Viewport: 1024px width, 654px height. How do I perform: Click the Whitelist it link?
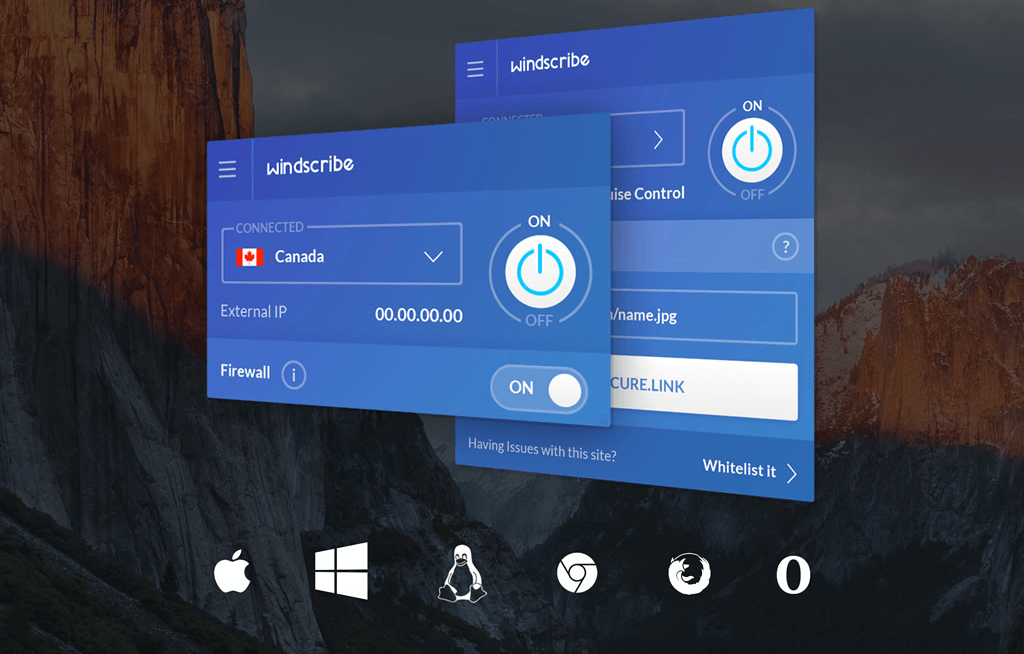tap(739, 468)
